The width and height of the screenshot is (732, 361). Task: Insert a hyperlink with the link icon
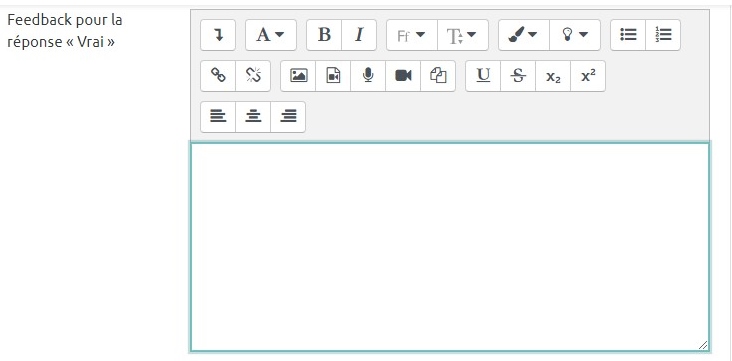[218, 76]
